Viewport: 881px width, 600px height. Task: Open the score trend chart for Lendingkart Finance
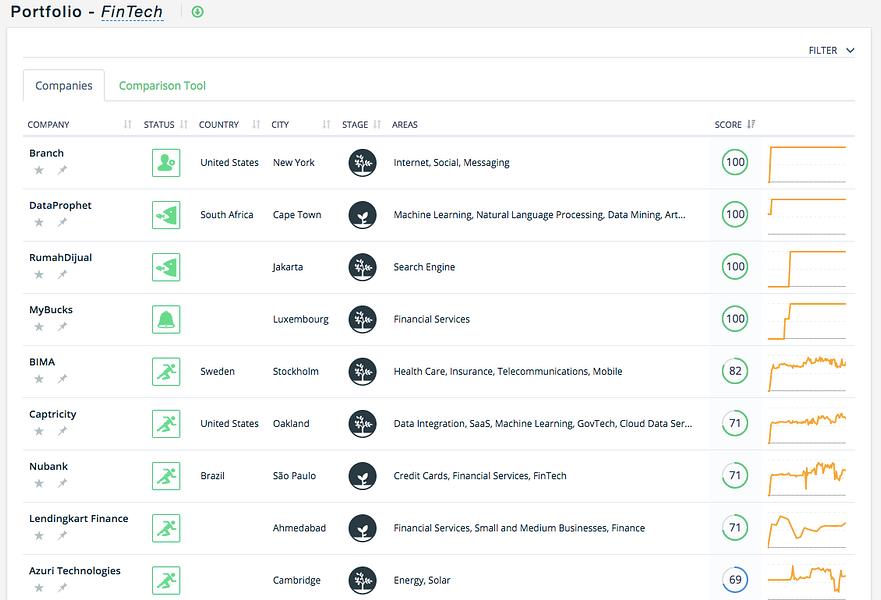[807, 530]
